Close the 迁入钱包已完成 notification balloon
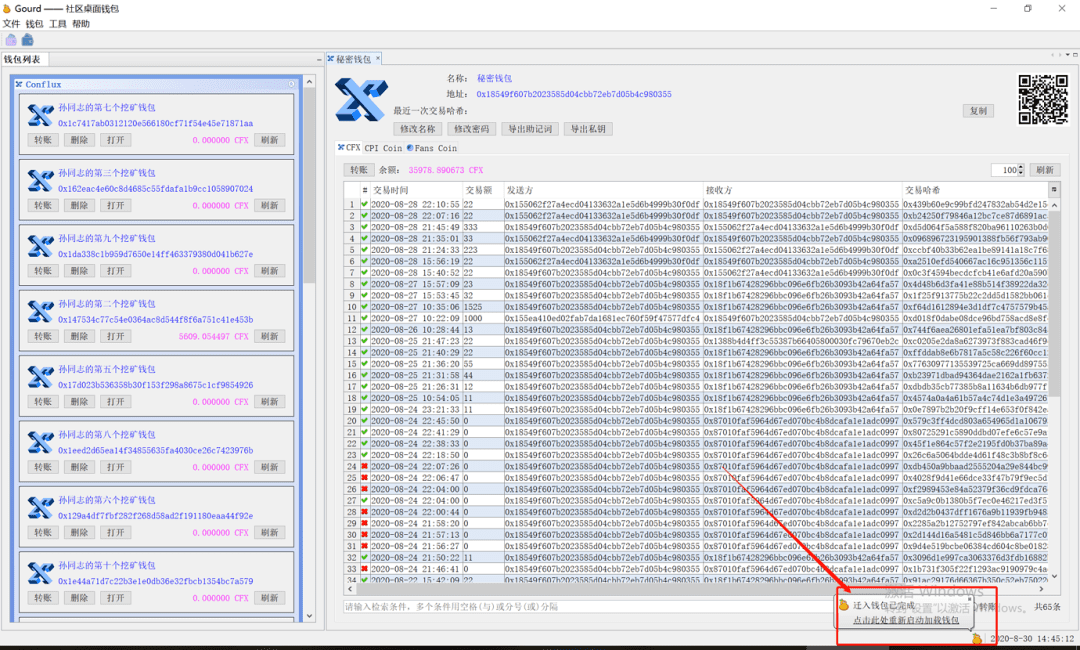The image size is (1080, 650). click(x=969, y=598)
